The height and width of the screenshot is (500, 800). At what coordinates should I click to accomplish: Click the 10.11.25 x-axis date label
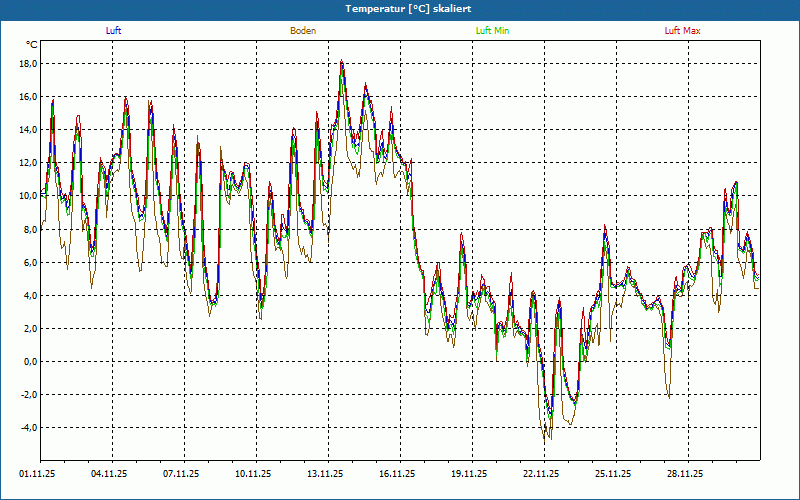(253, 474)
